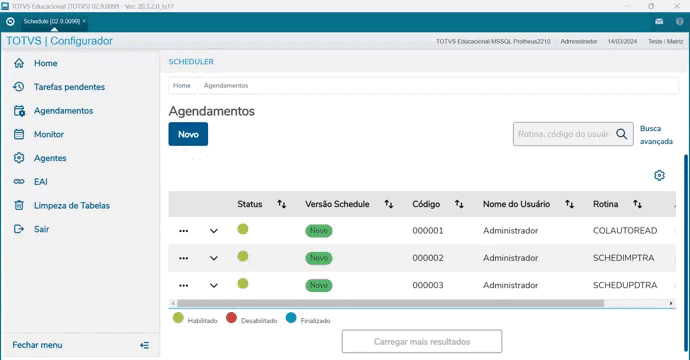Viewport: 690px width, 360px height.
Task: Click status indicator of SCHEDUPDTRA row
Action: pos(243,284)
